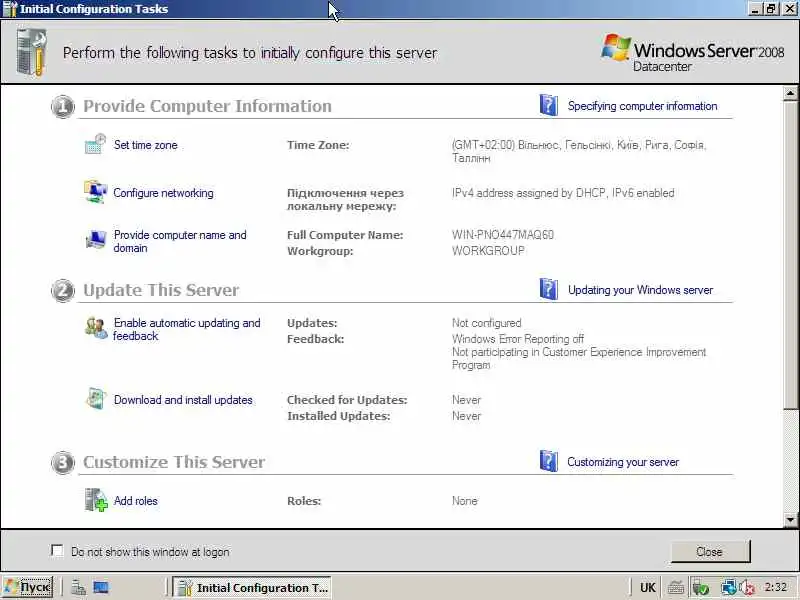Minimize the Initial Configuration Tasks window
The height and width of the screenshot is (600, 800).
pyautogui.click(x=756, y=9)
